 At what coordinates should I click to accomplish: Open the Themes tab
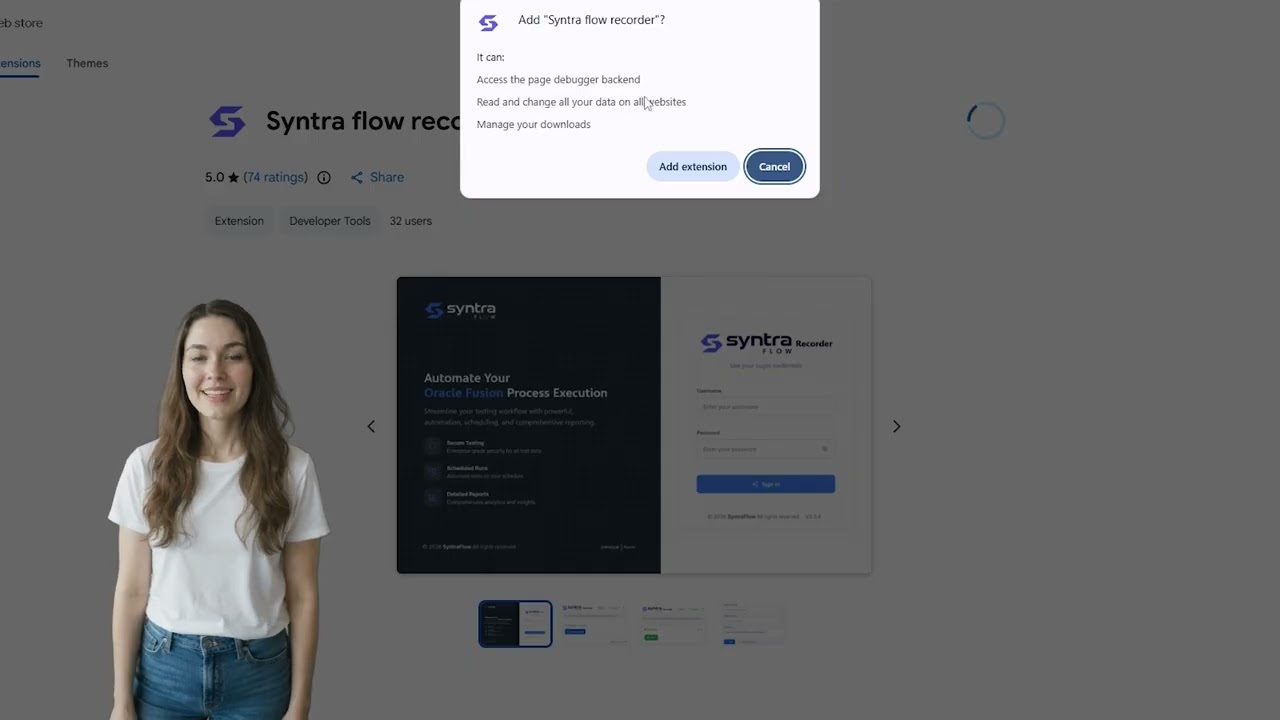pyautogui.click(x=87, y=63)
